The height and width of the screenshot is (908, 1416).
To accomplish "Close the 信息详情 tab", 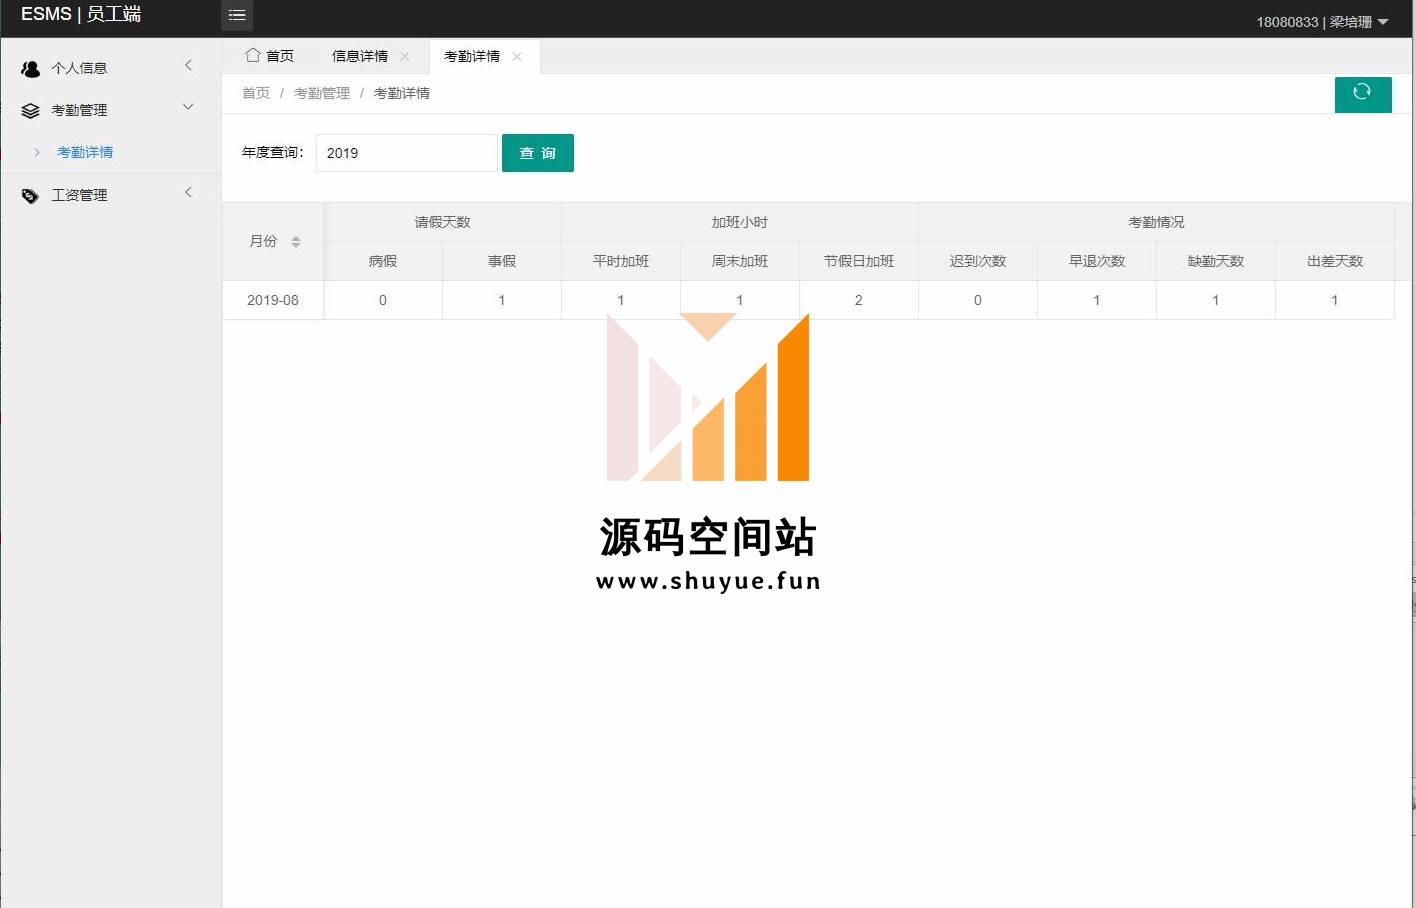I will pyautogui.click(x=405, y=57).
